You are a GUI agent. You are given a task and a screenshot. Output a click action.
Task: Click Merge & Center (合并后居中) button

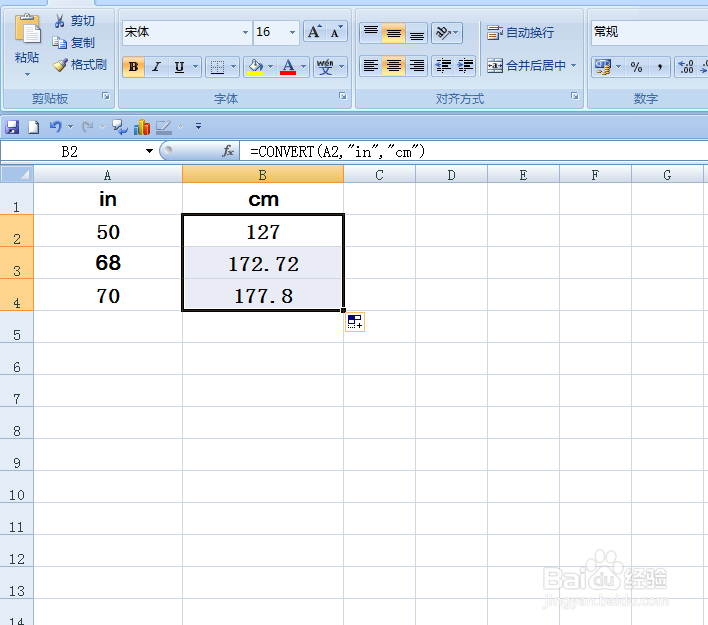point(526,66)
